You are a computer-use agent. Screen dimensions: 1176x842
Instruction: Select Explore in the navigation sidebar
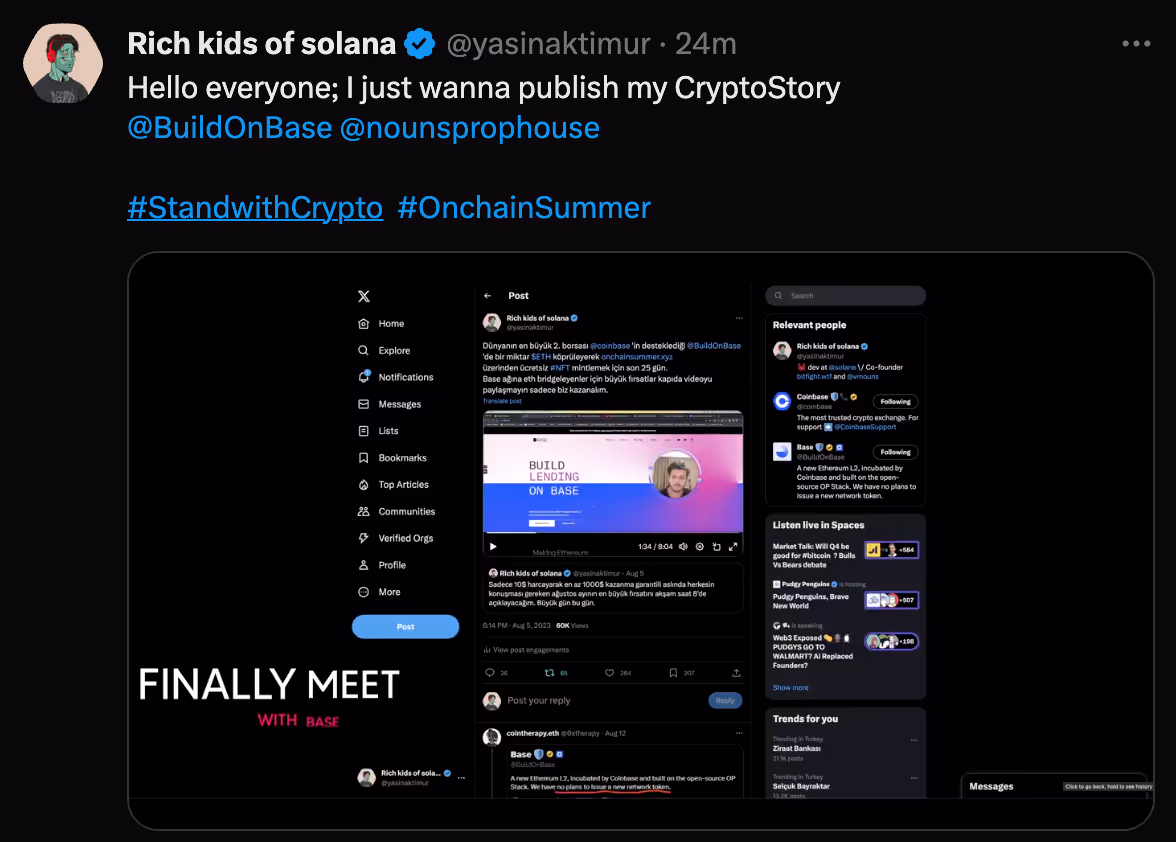394,351
